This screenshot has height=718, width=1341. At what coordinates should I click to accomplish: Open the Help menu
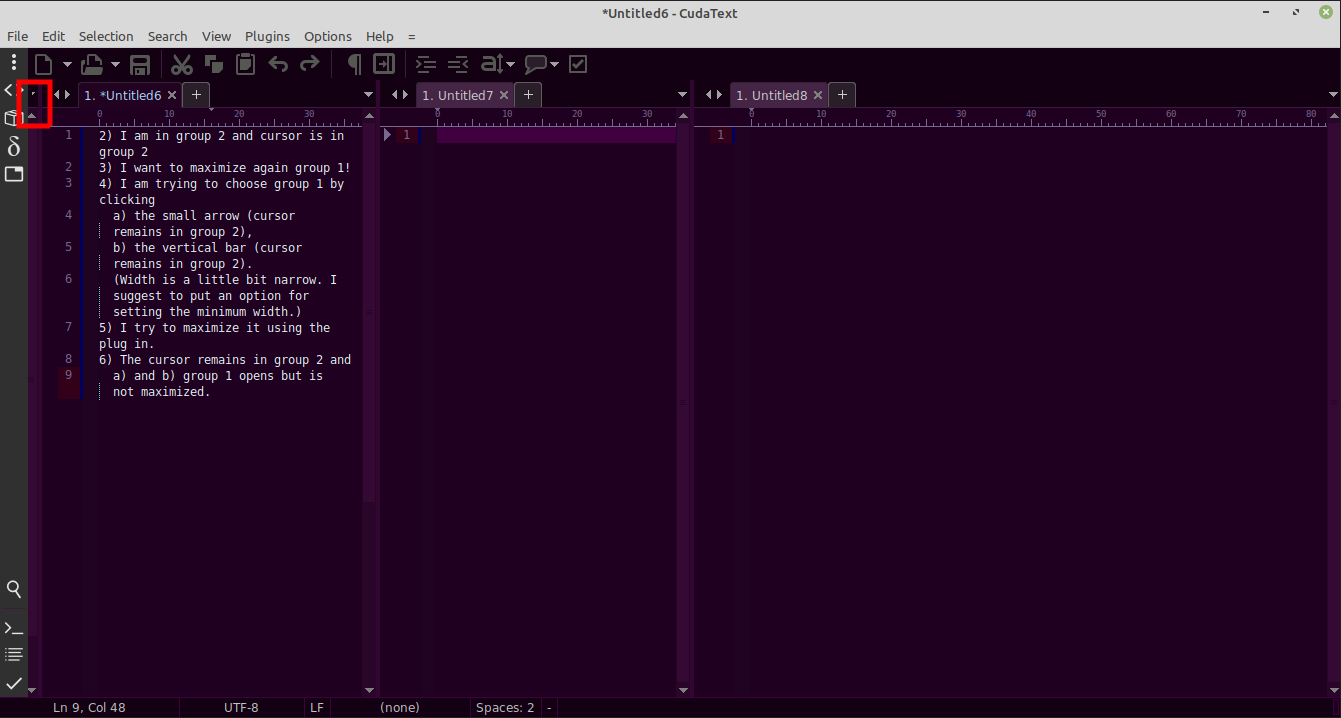(380, 36)
